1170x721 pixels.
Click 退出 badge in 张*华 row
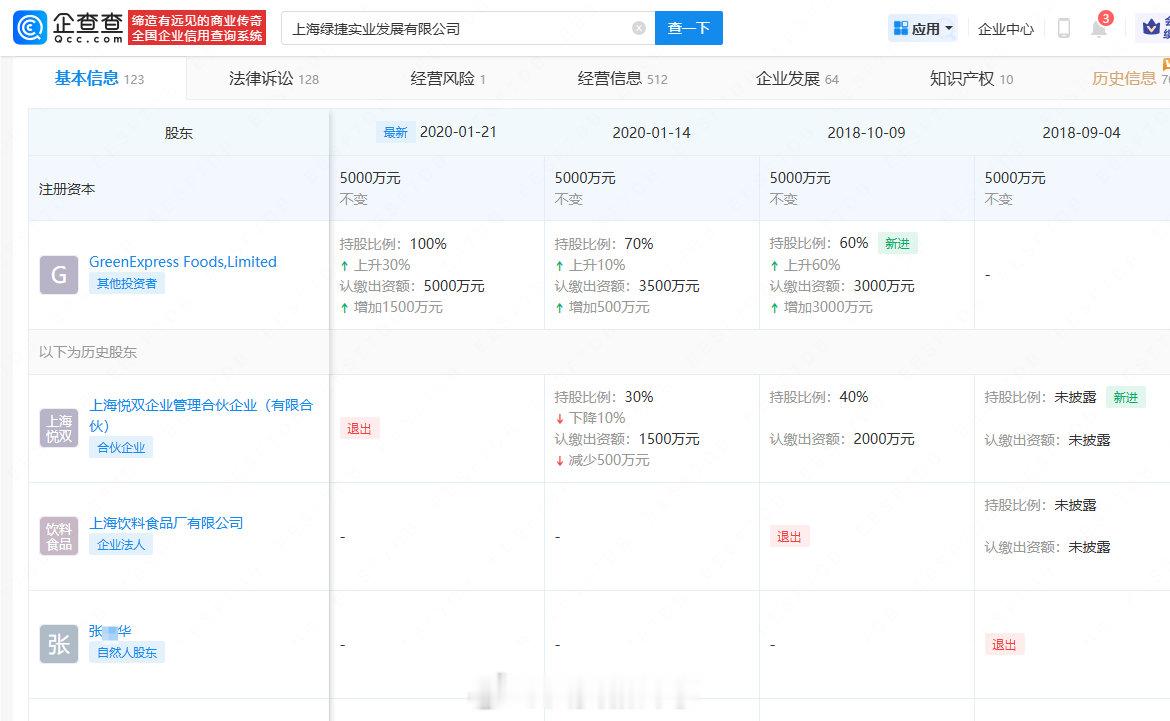(1004, 644)
